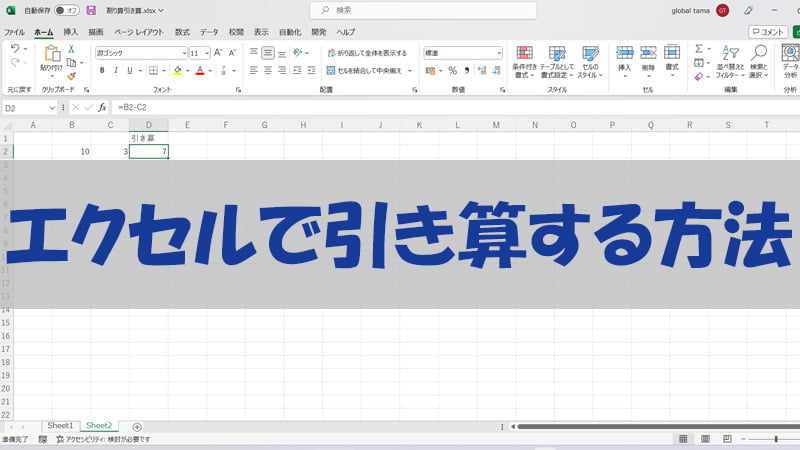This screenshot has height=450, width=800.
Task: Click the AutoSum sigma icon
Action: (698, 48)
